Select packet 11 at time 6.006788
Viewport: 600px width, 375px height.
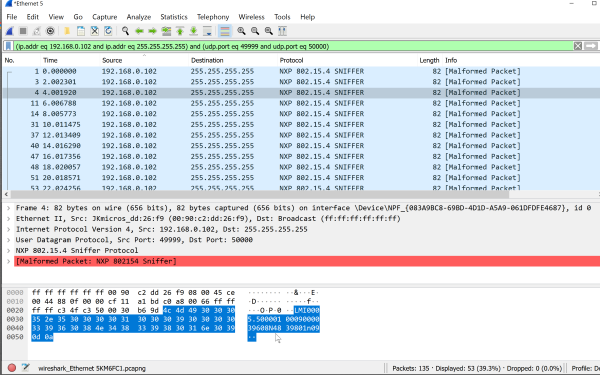tap(301, 103)
